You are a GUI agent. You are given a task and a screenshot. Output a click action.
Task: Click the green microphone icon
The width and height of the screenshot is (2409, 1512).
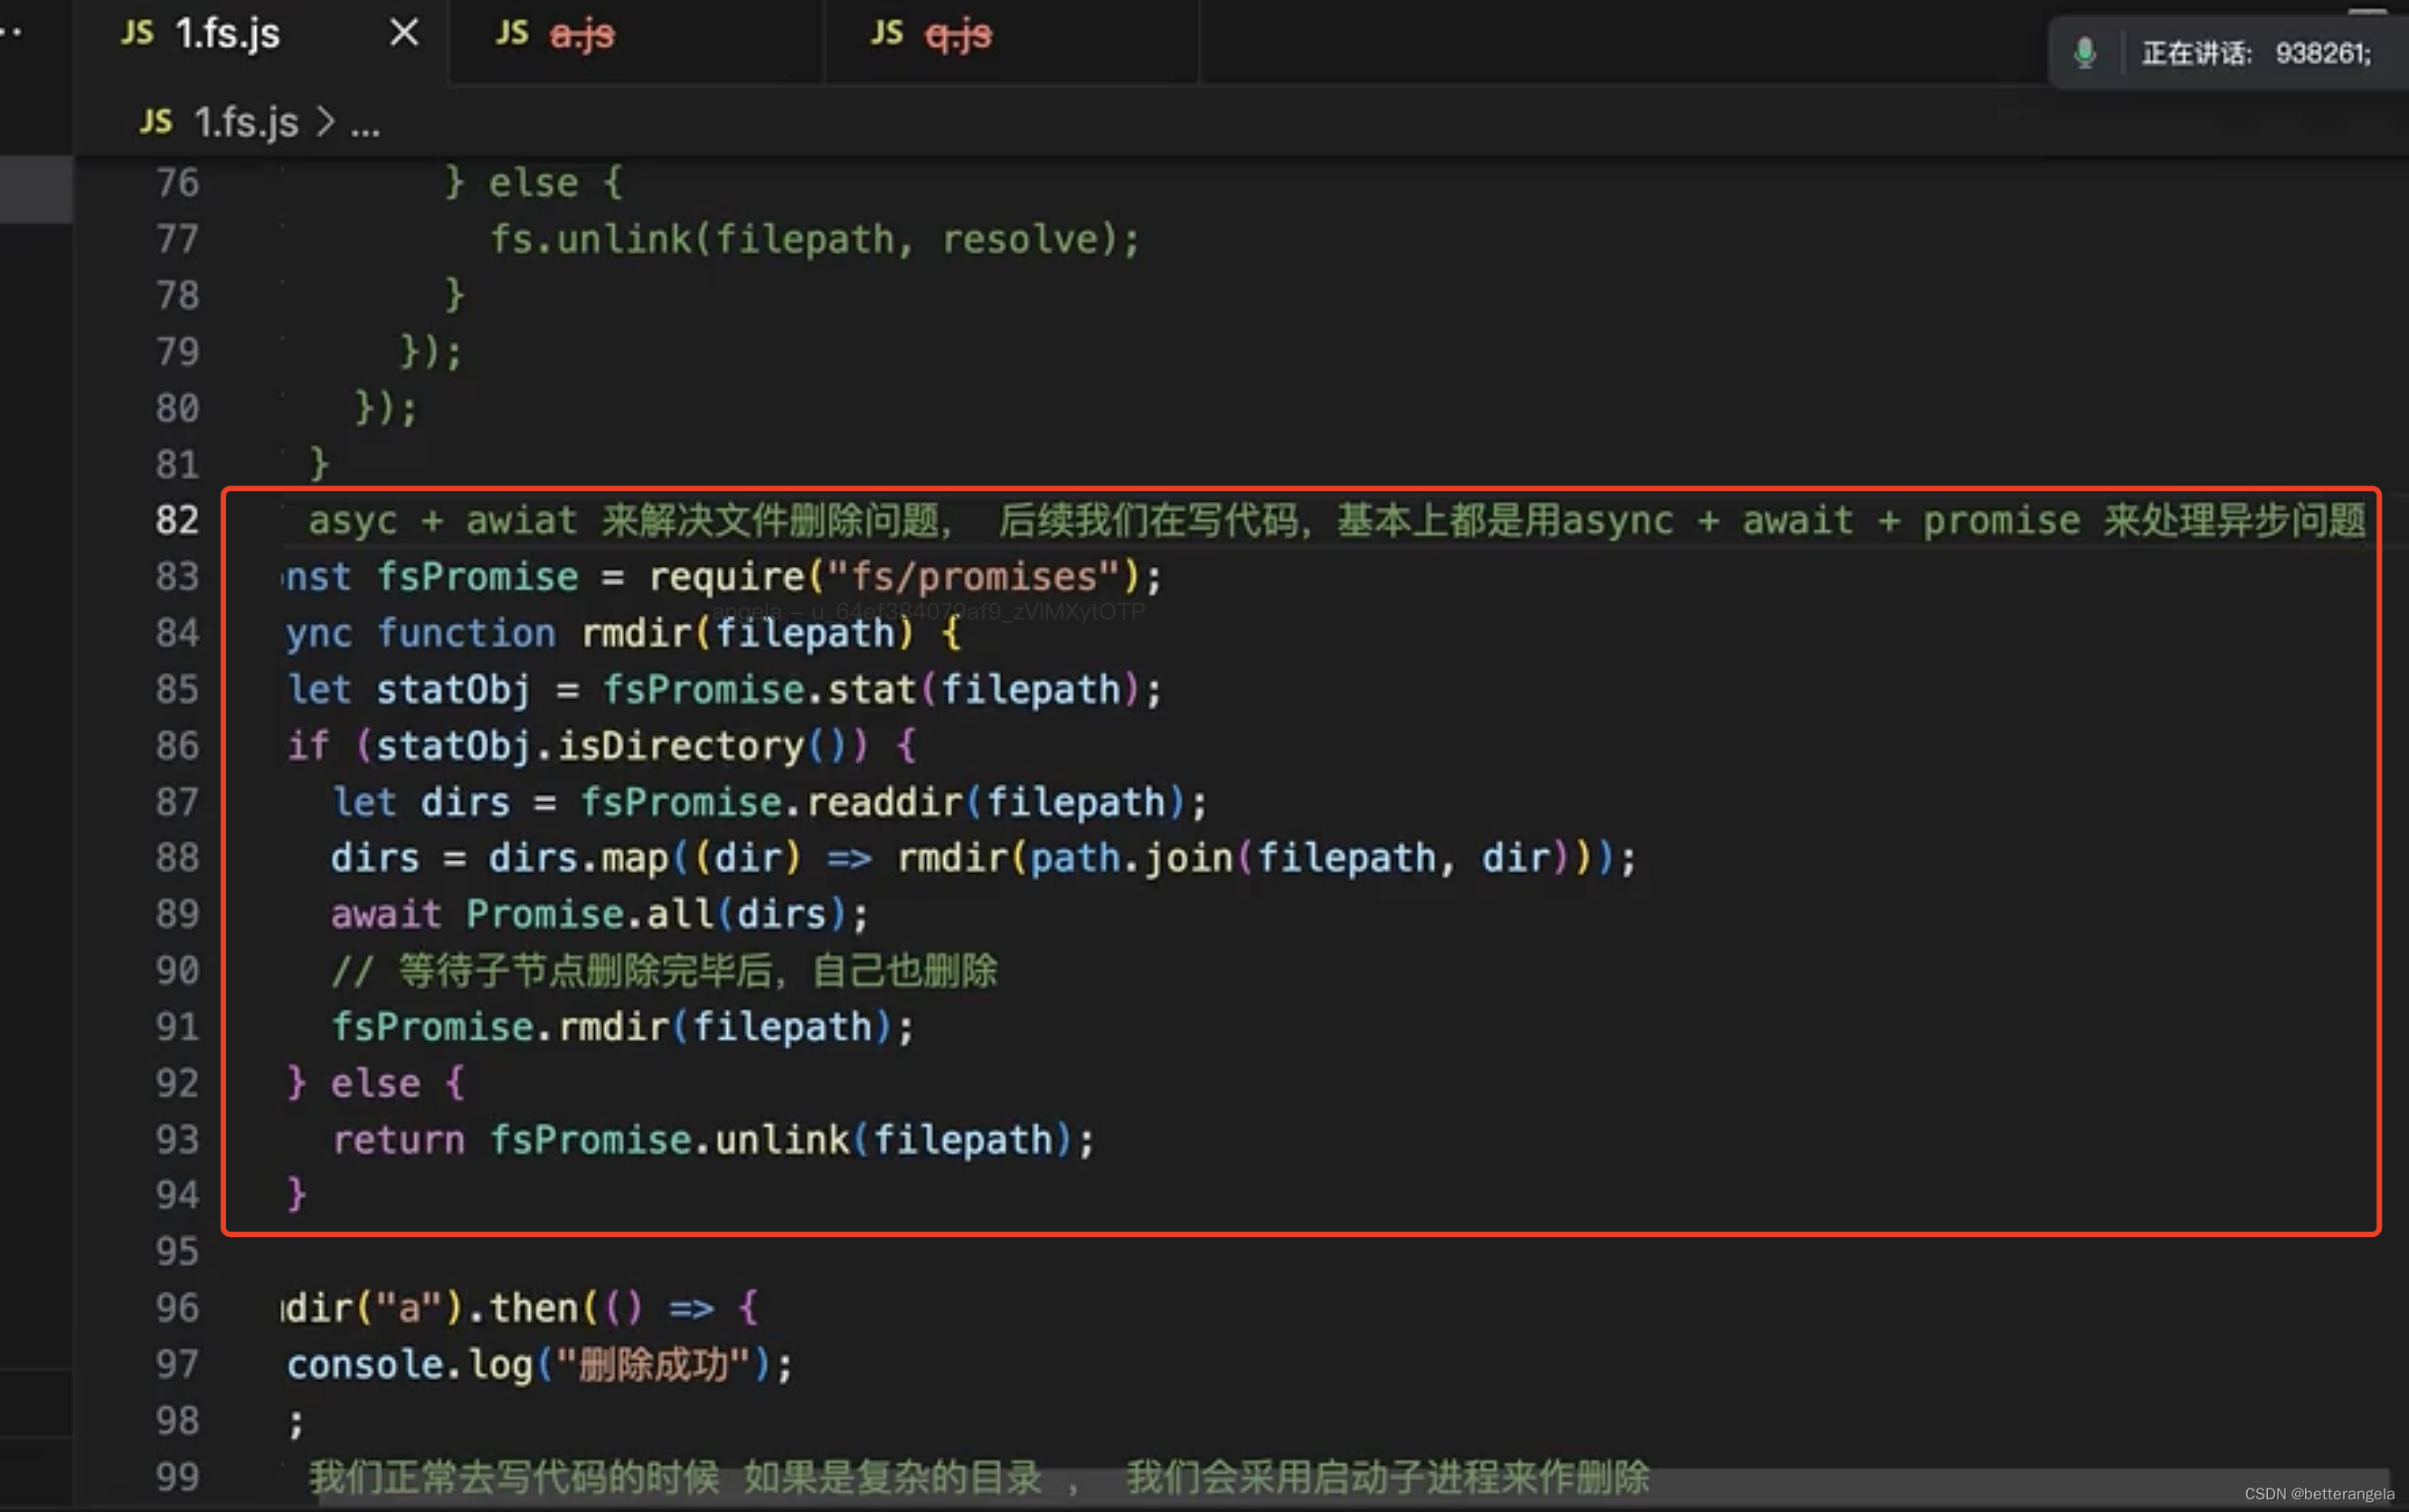2084,52
